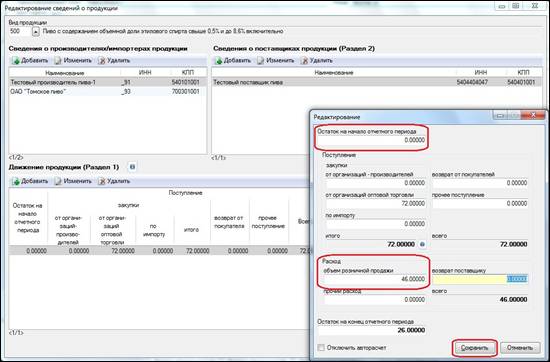
Task: Save changes with Сохранить button
Action: (474, 348)
